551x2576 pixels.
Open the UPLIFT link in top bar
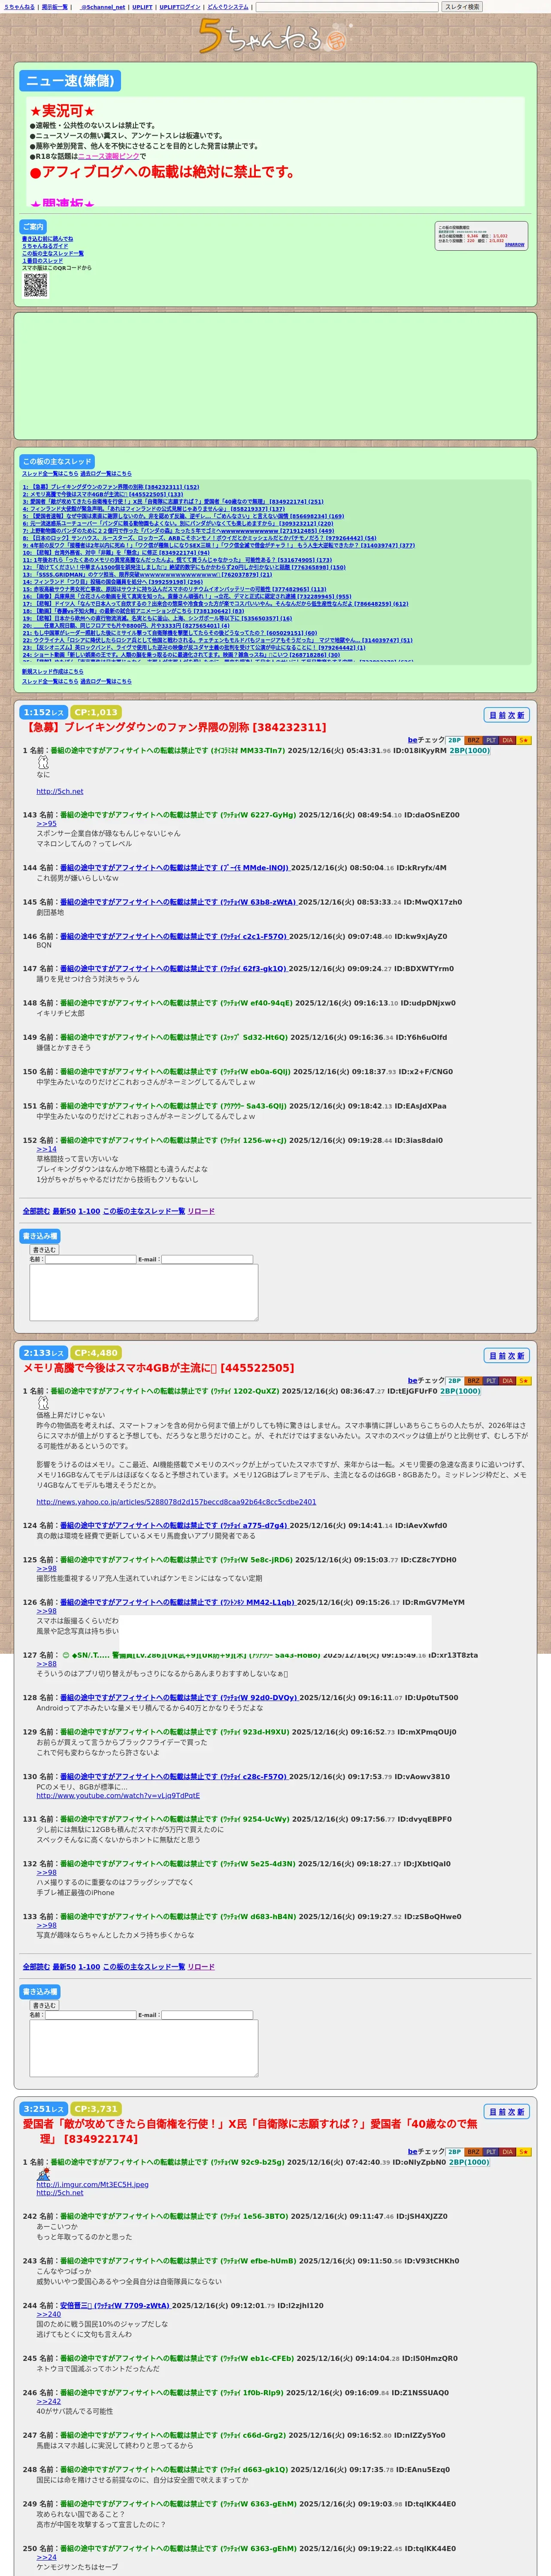142,7
